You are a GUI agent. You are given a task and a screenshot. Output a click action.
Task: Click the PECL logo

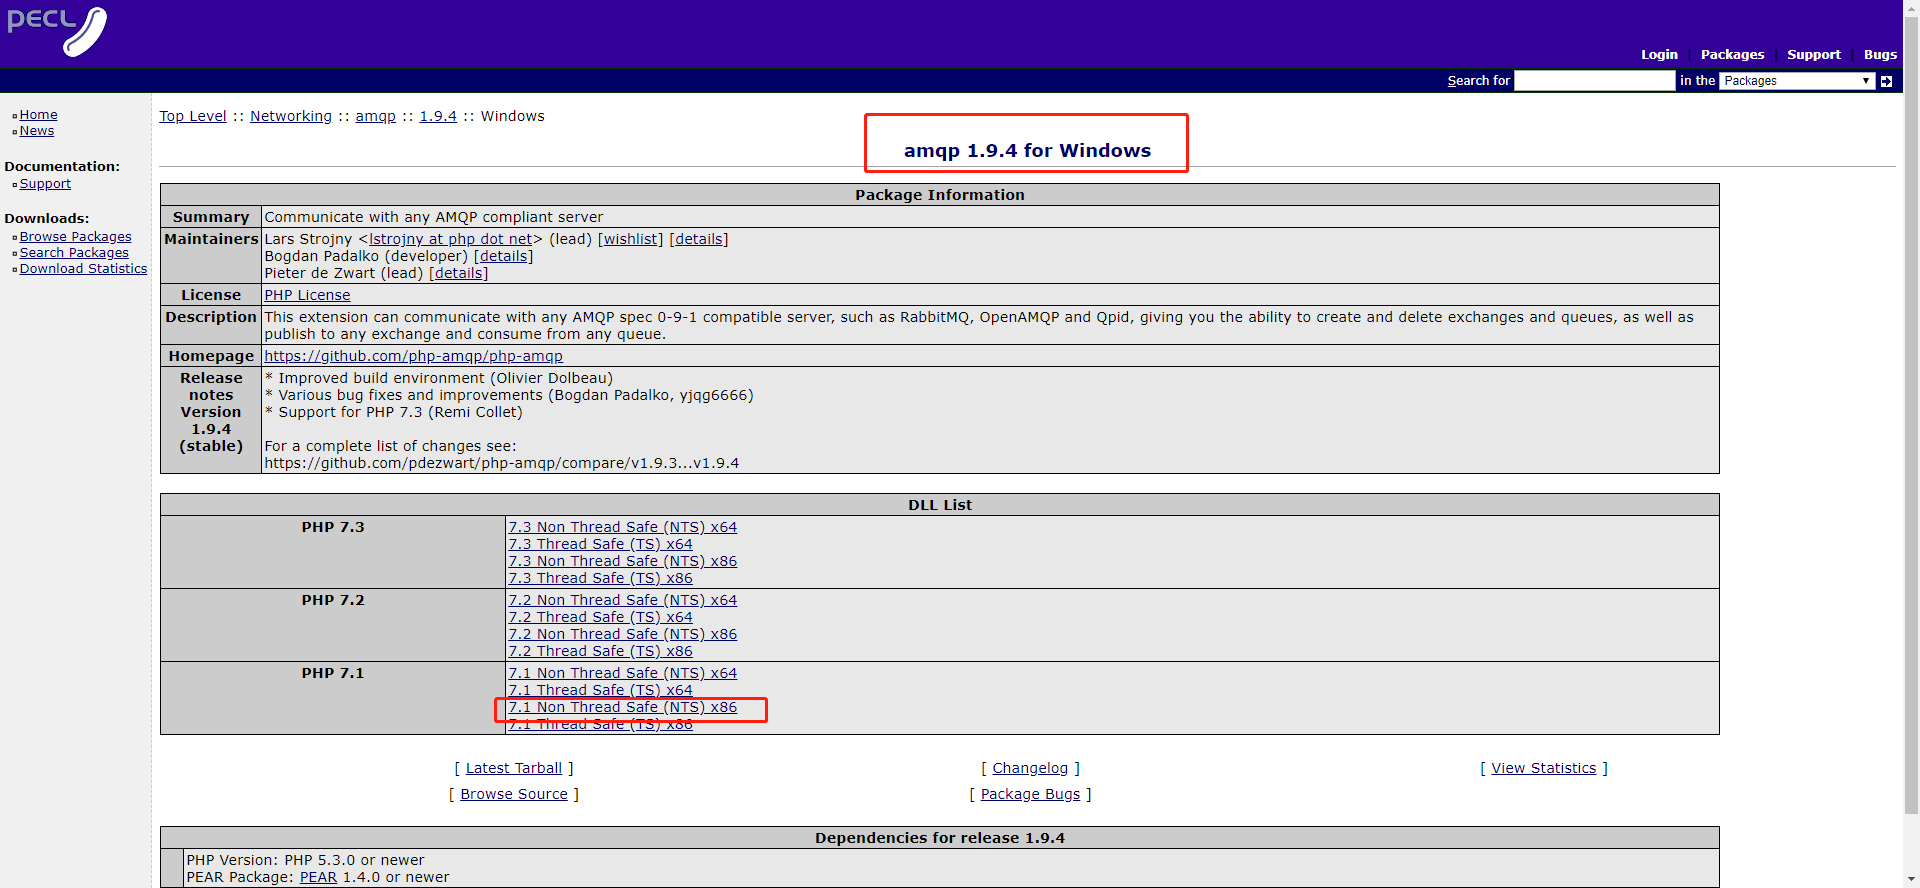point(57,32)
